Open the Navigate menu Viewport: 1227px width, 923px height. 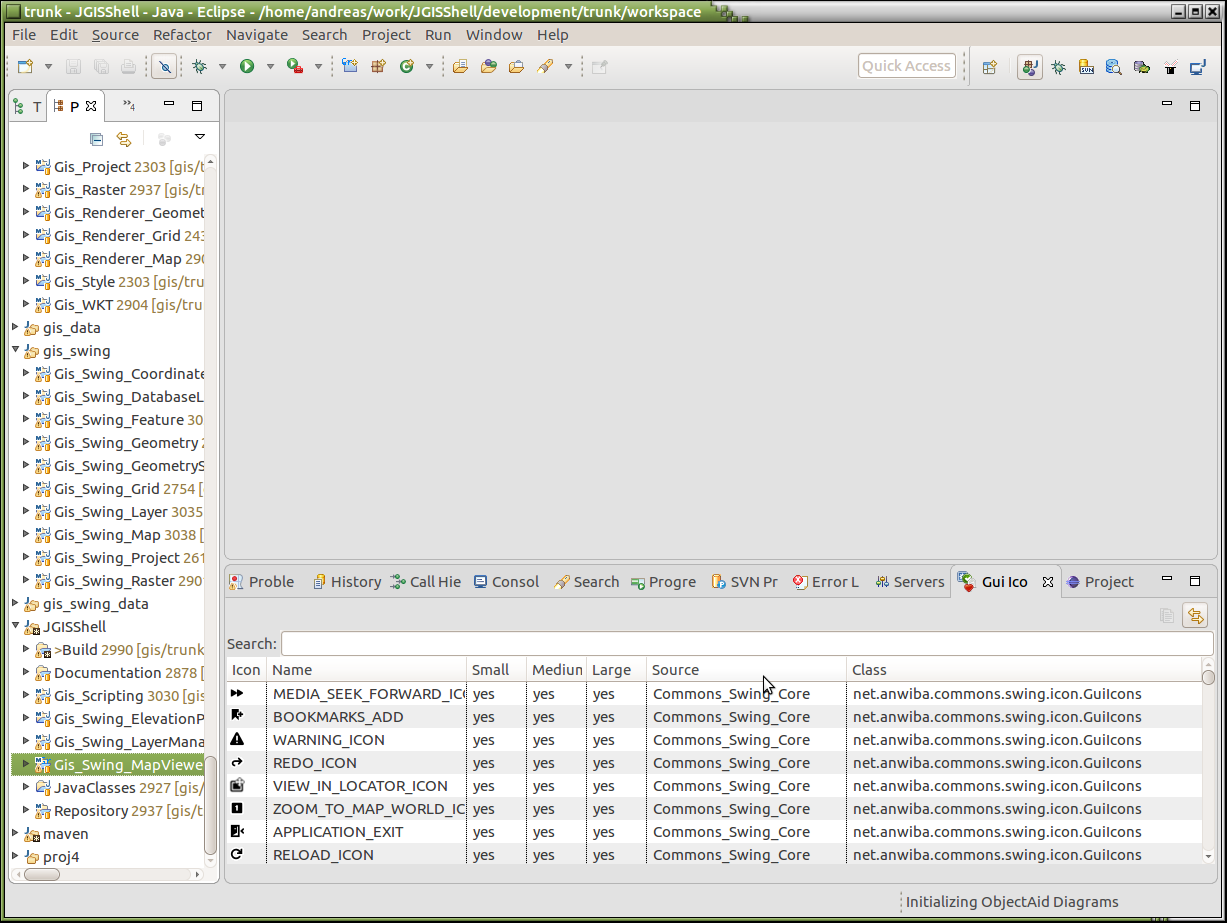coord(257,35)
